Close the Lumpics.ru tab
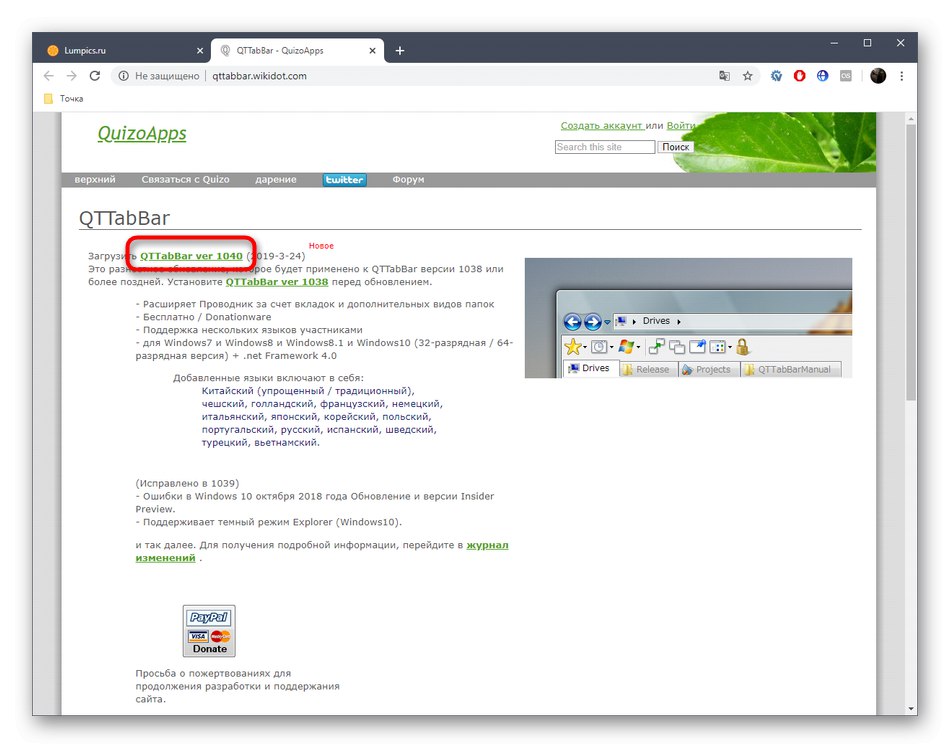 tap(200, 51)
